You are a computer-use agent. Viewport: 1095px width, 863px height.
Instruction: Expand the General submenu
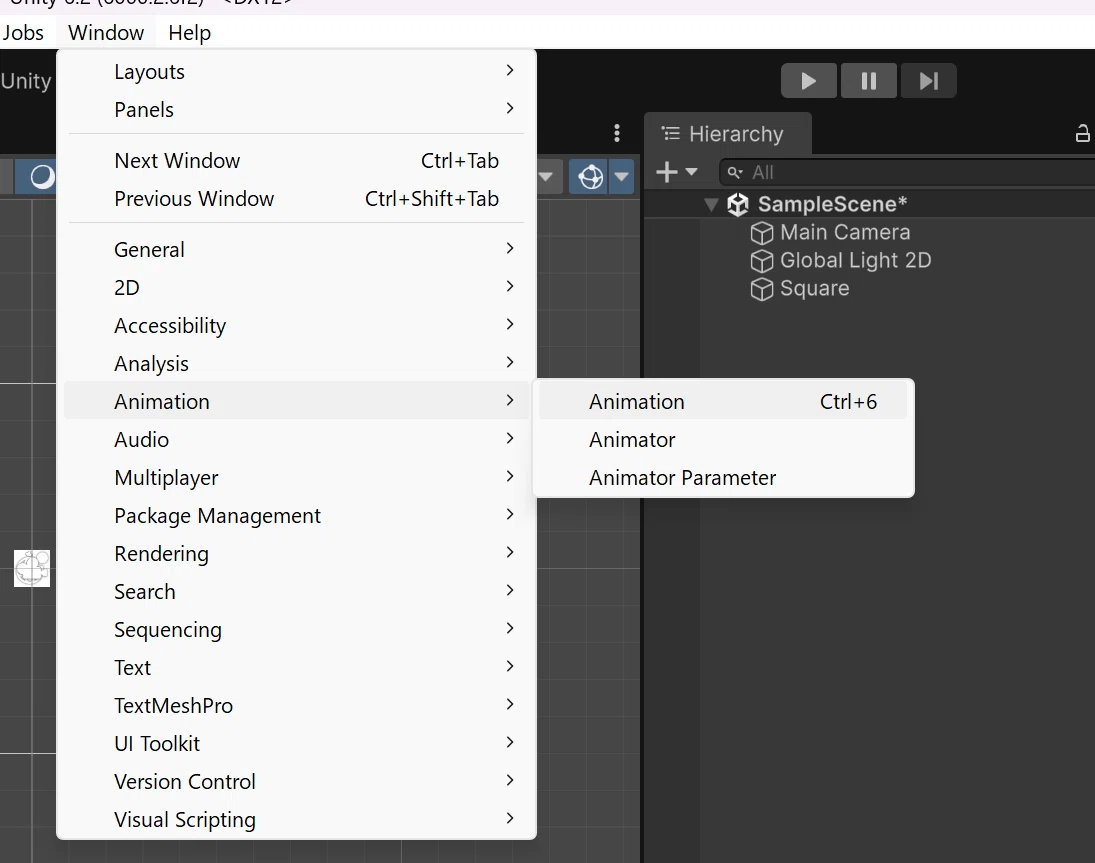tap(296, 250)
